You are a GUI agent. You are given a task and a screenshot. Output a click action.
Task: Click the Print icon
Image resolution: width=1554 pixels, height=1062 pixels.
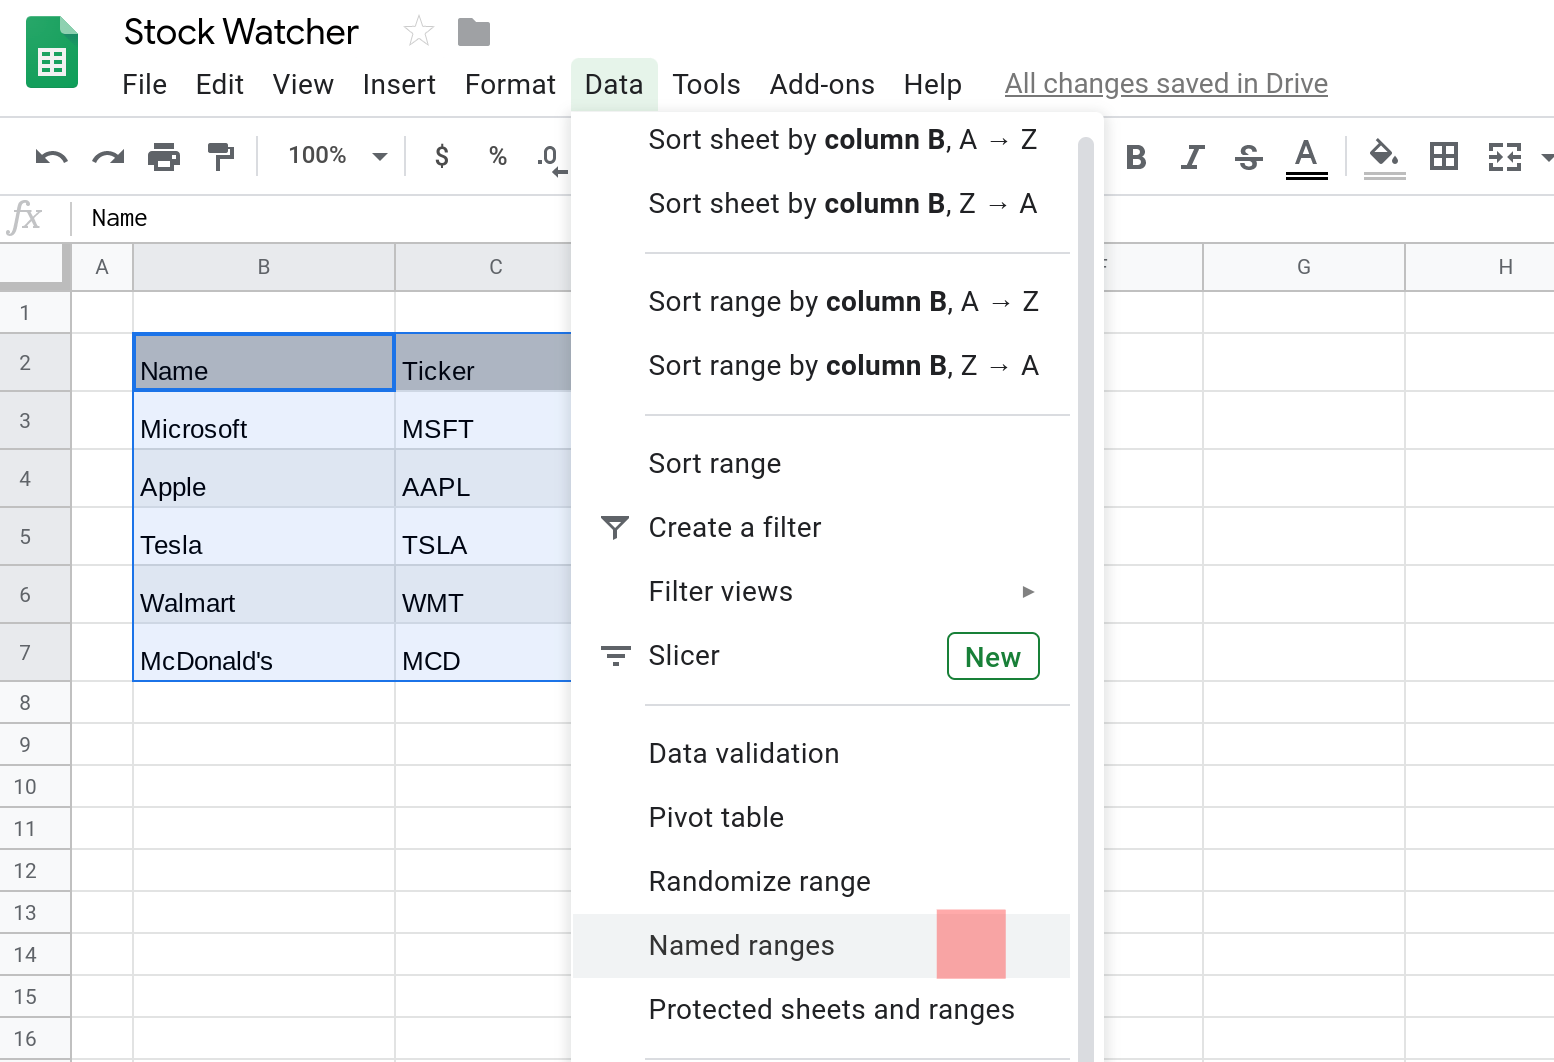click(164, 156)
